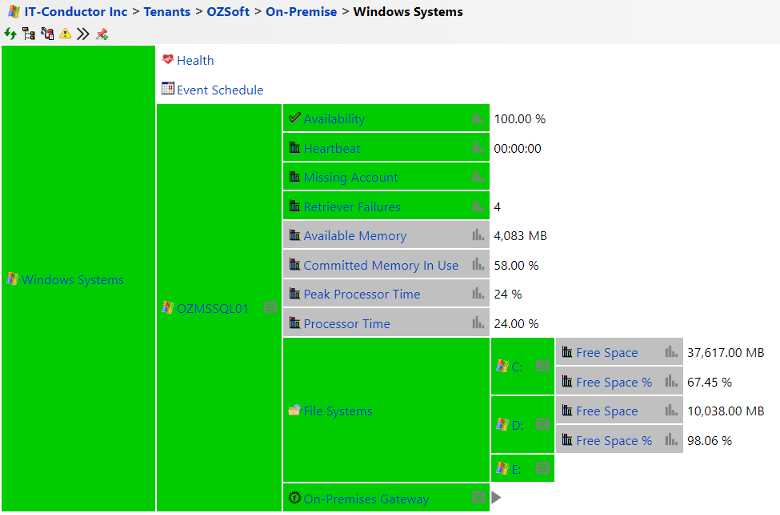Select the OZMSSQL01 server node

(x=212, y=309)
